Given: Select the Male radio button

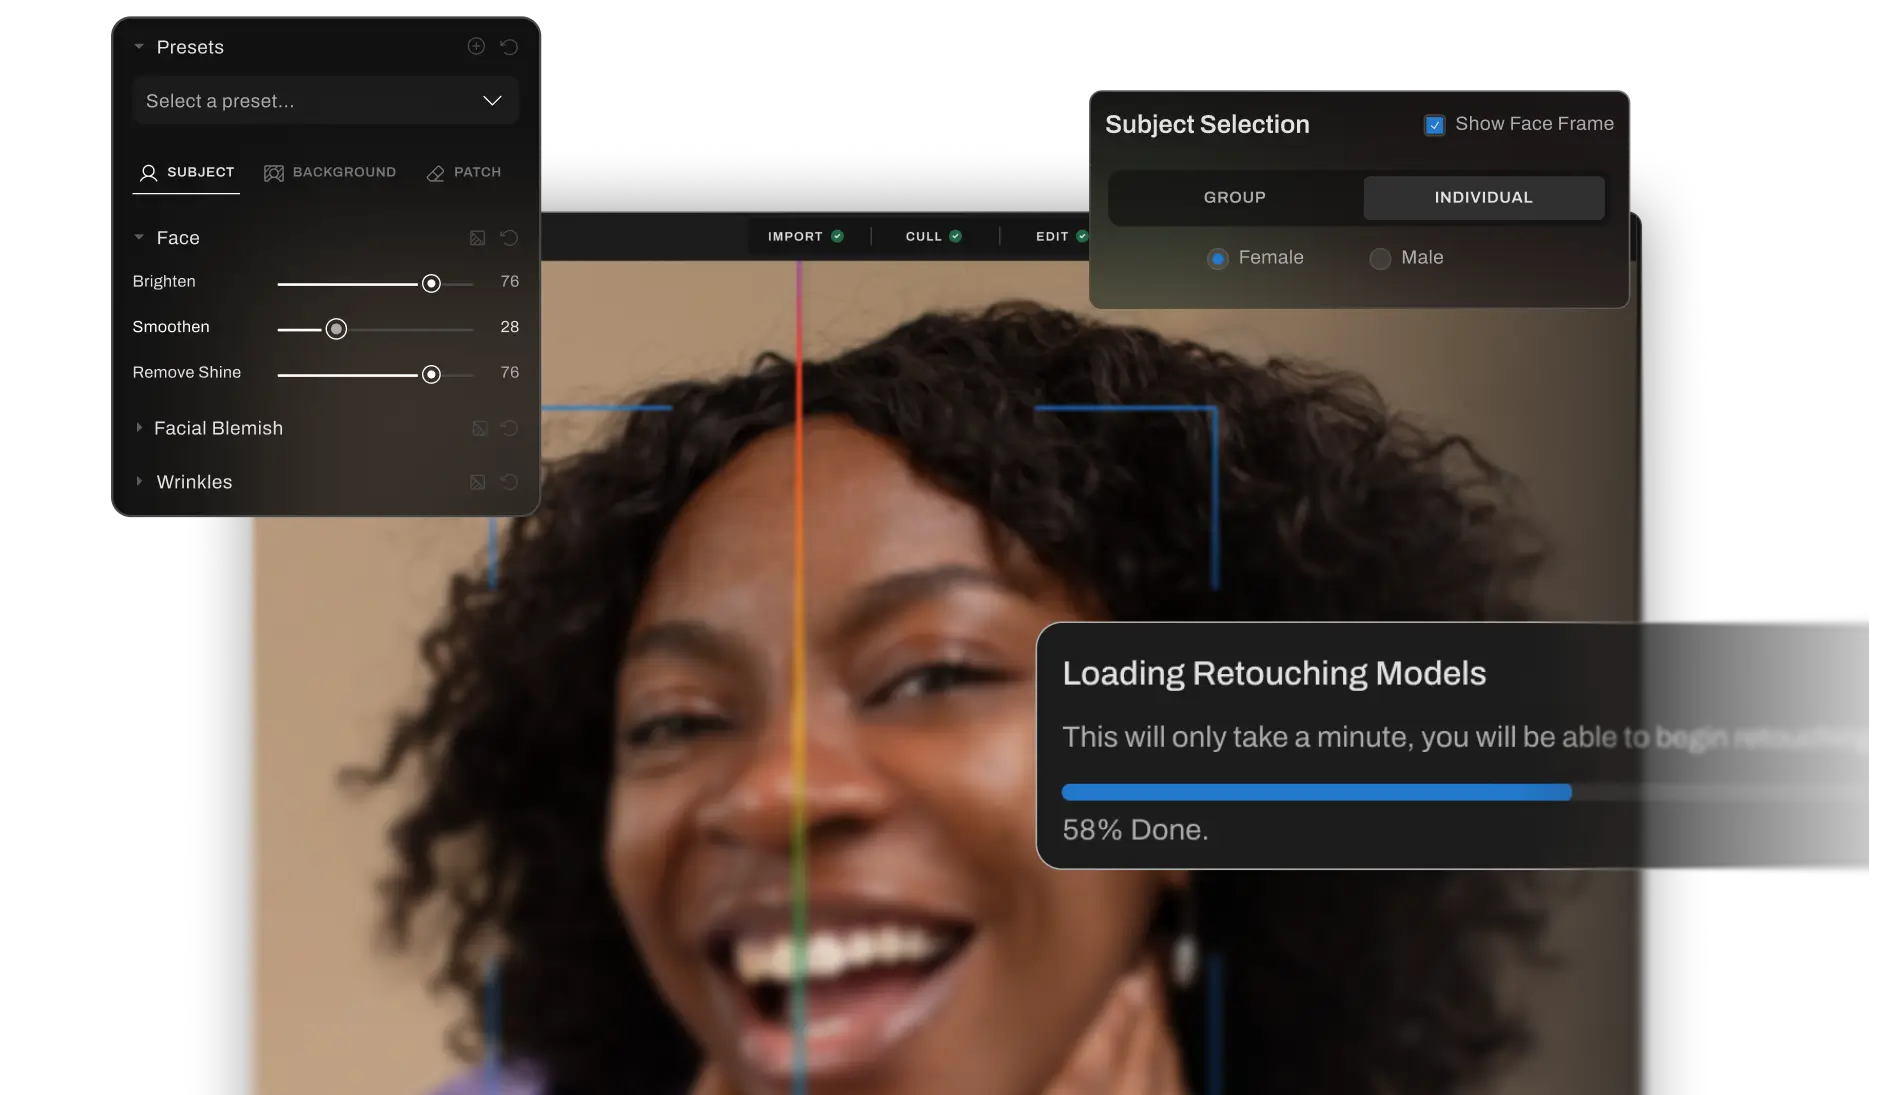Looking at the screenshot, I should click(1380, 259).
